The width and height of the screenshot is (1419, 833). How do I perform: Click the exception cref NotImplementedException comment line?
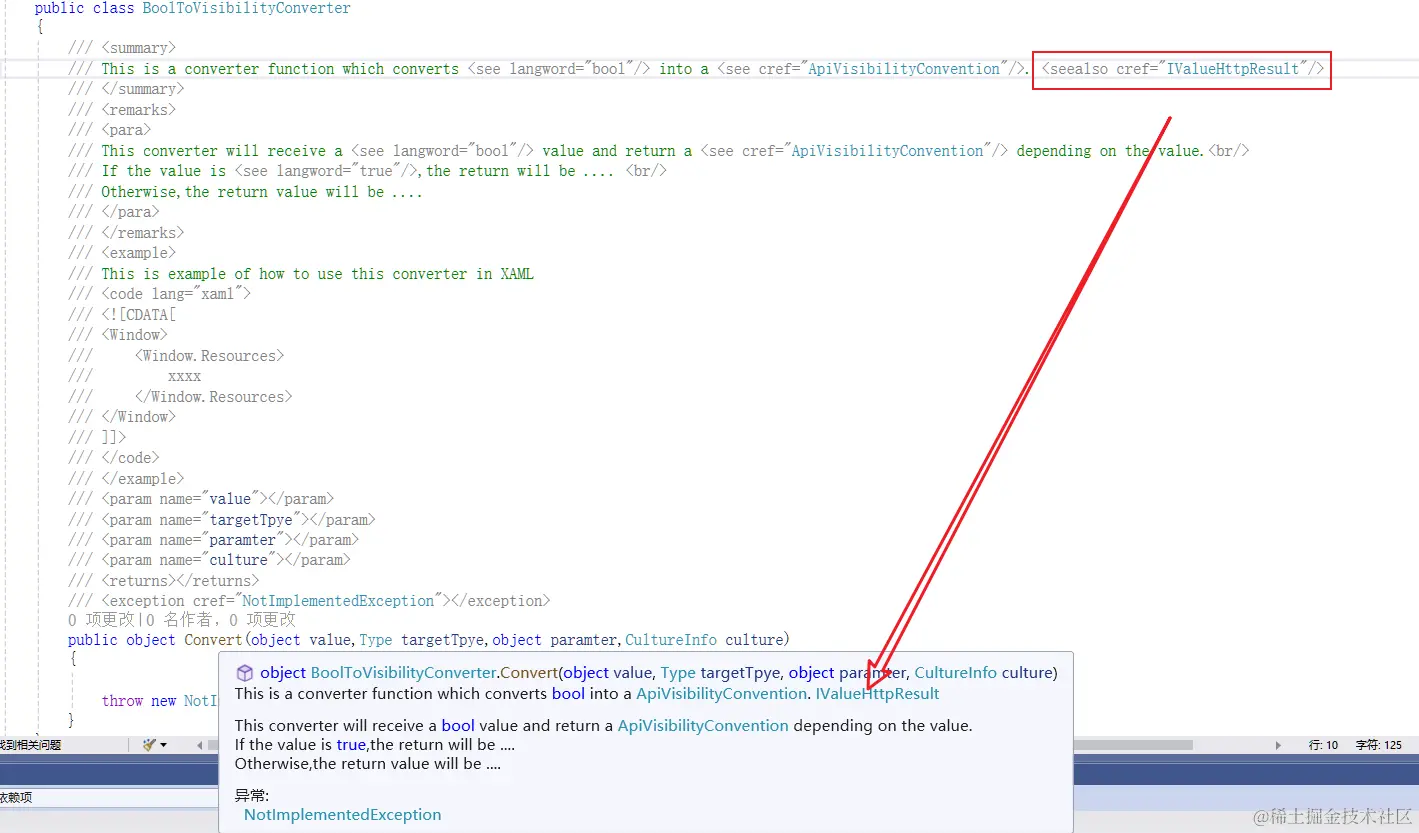pos(309,601)
